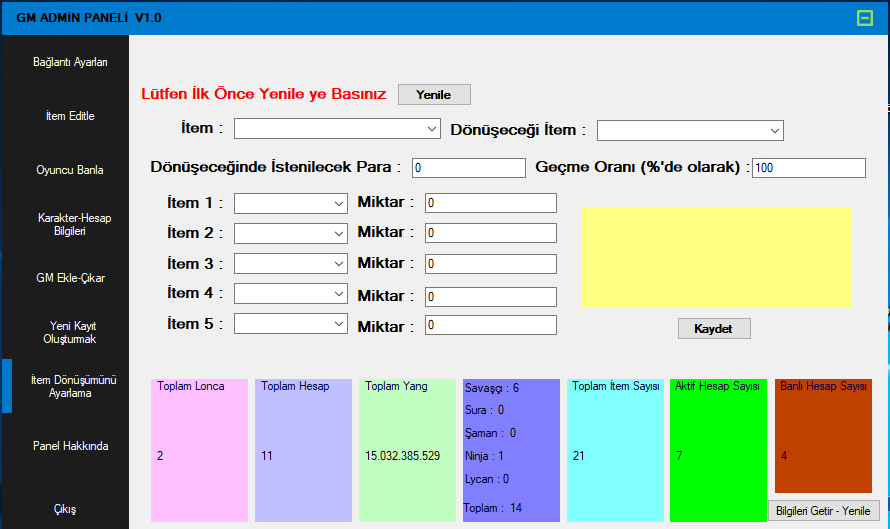Open the Dönüşeceği İtem dropdown

[690, 131]
